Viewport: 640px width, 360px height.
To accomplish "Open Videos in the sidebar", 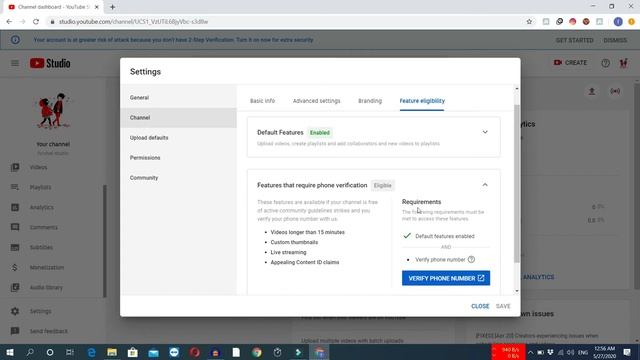I will click(x=38, y=167).
